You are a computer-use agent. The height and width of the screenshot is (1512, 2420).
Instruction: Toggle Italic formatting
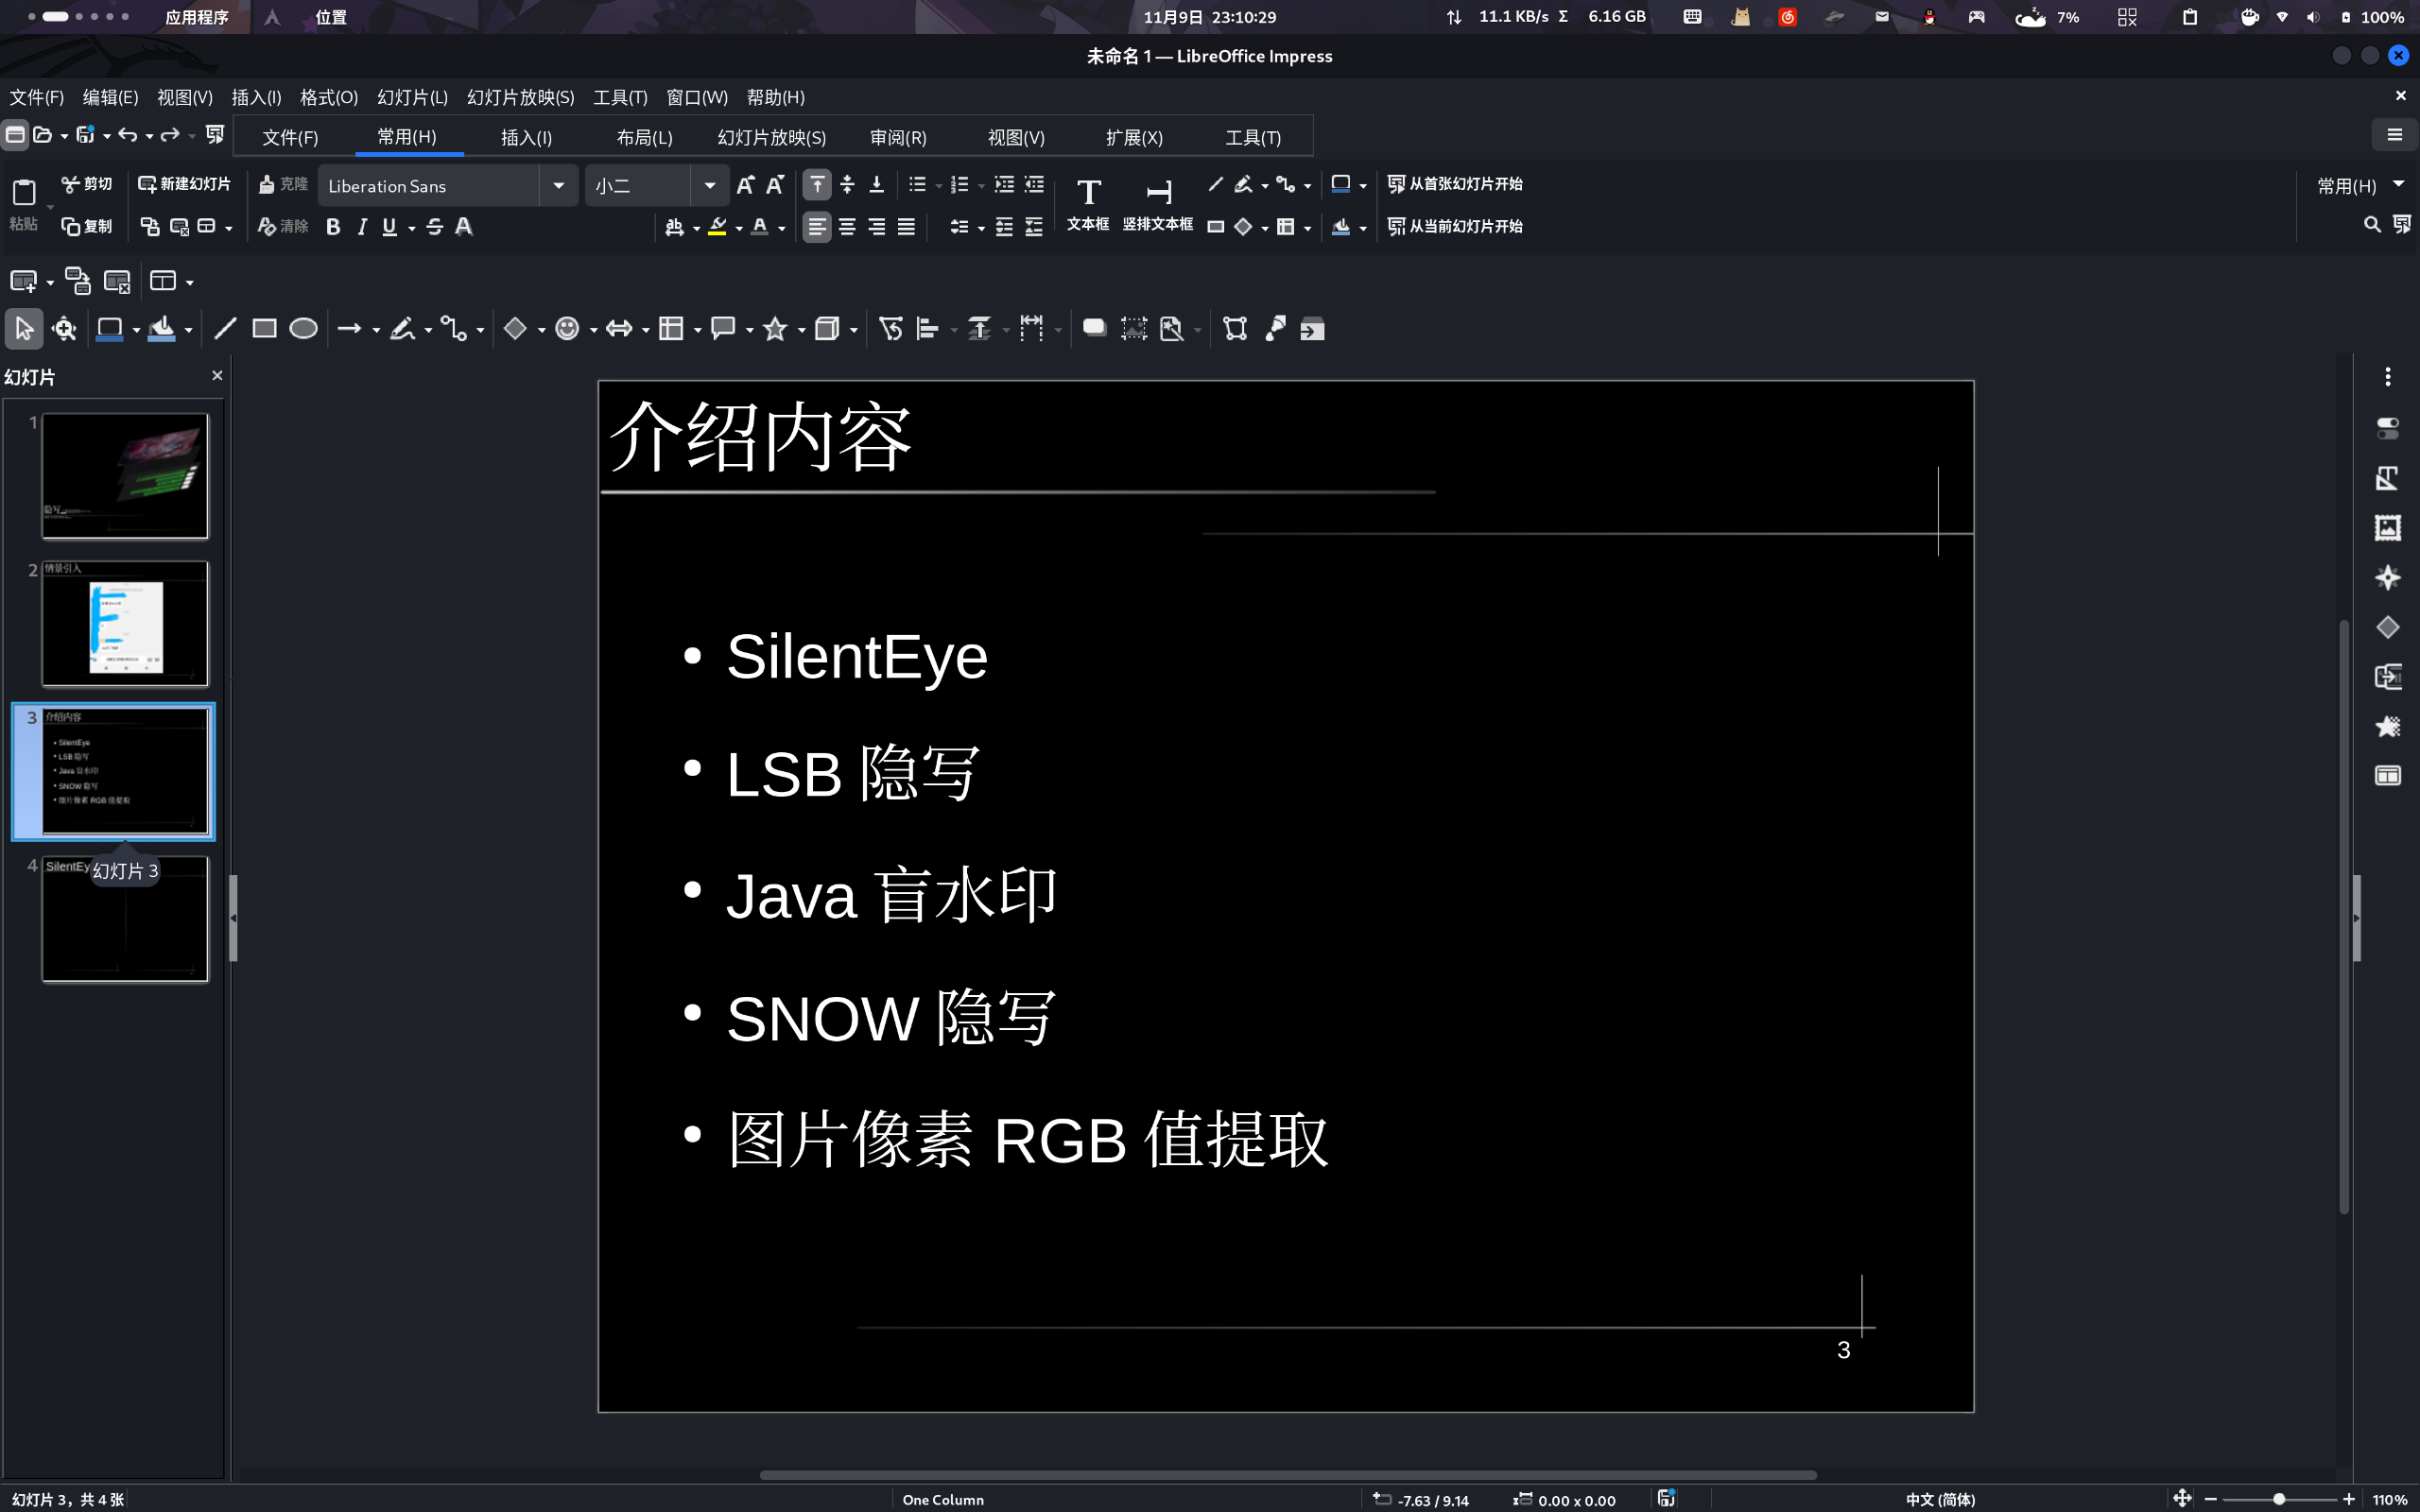[x=362, y=227]
